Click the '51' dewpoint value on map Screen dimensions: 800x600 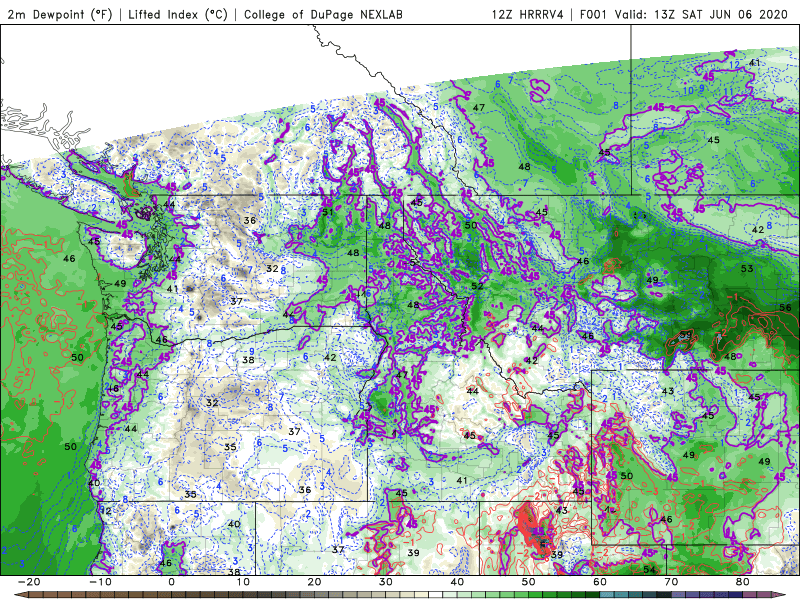pyautogui.click(x=328, y=212)
